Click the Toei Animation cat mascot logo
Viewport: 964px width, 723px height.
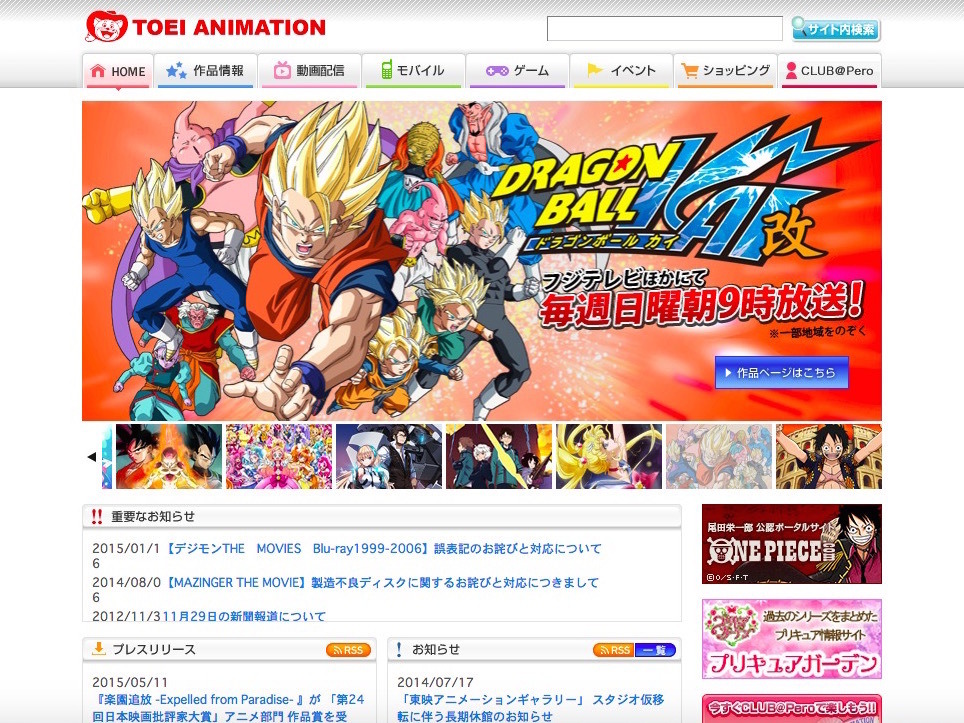pyautogui.click(x=104, y=25)
